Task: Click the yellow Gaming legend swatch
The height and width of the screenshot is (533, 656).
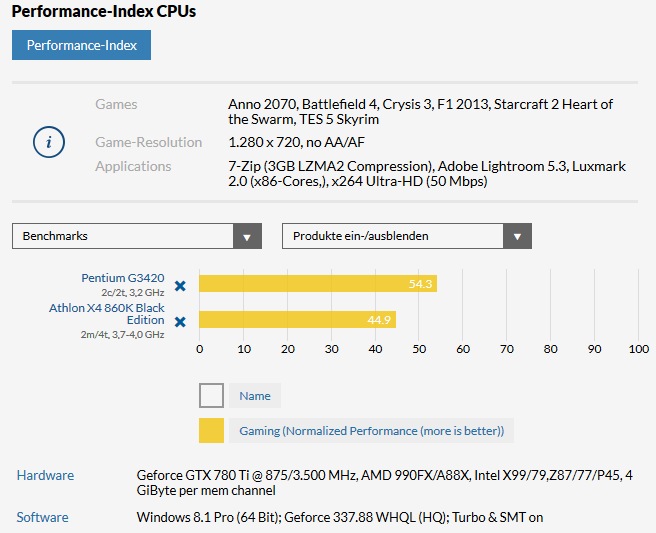Action: coord(211,430)
